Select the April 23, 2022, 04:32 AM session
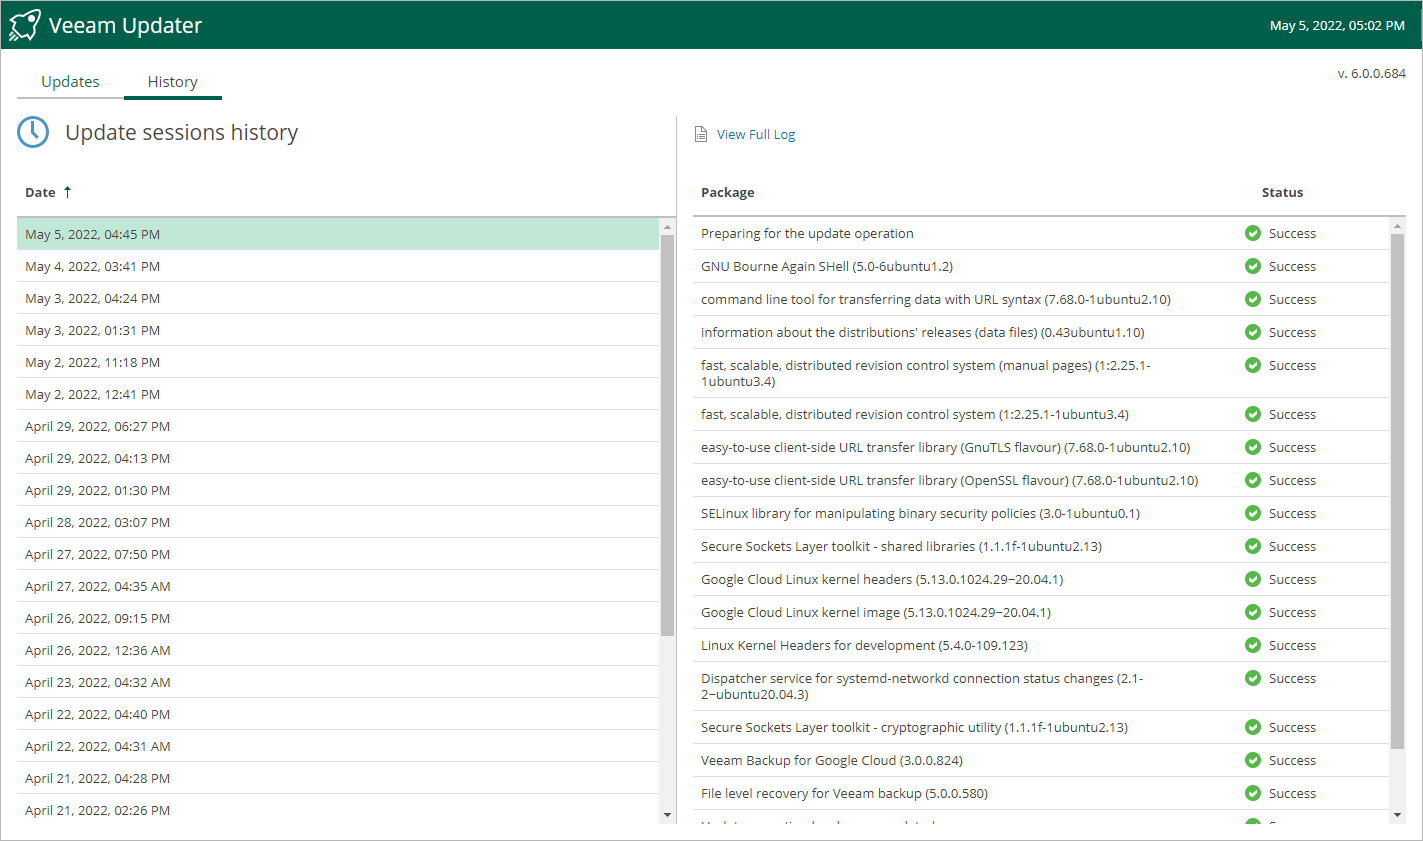 pos(338,682)
